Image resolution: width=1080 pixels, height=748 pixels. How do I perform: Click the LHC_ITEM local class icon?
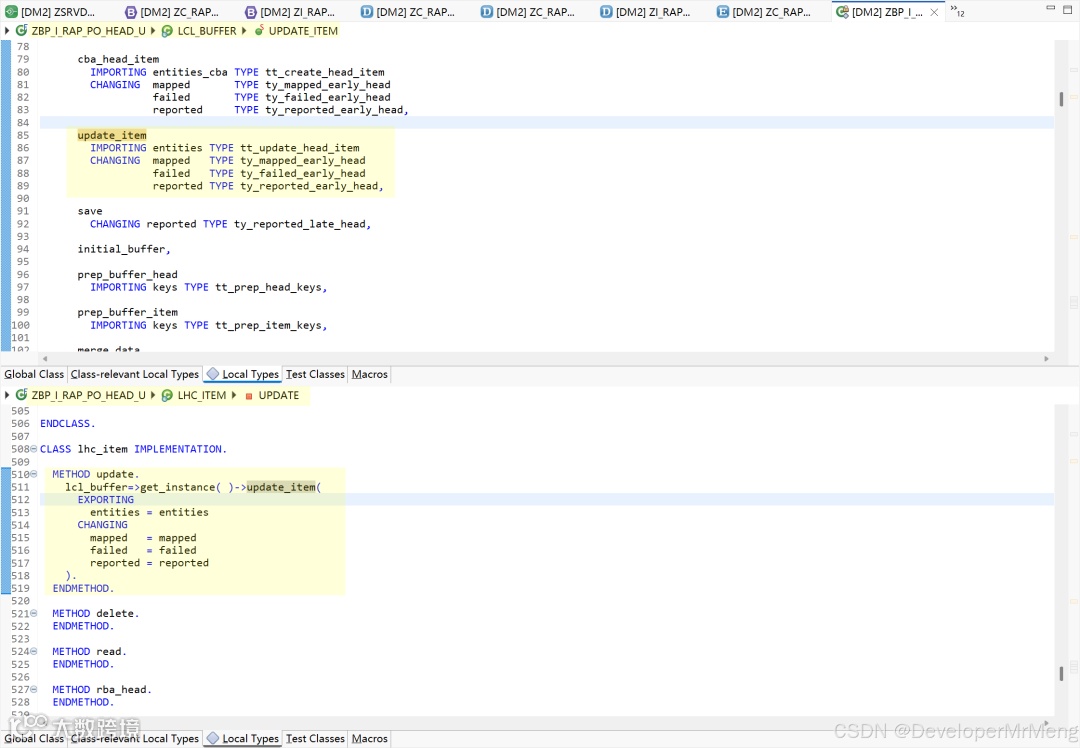click(x=167, y=395)
